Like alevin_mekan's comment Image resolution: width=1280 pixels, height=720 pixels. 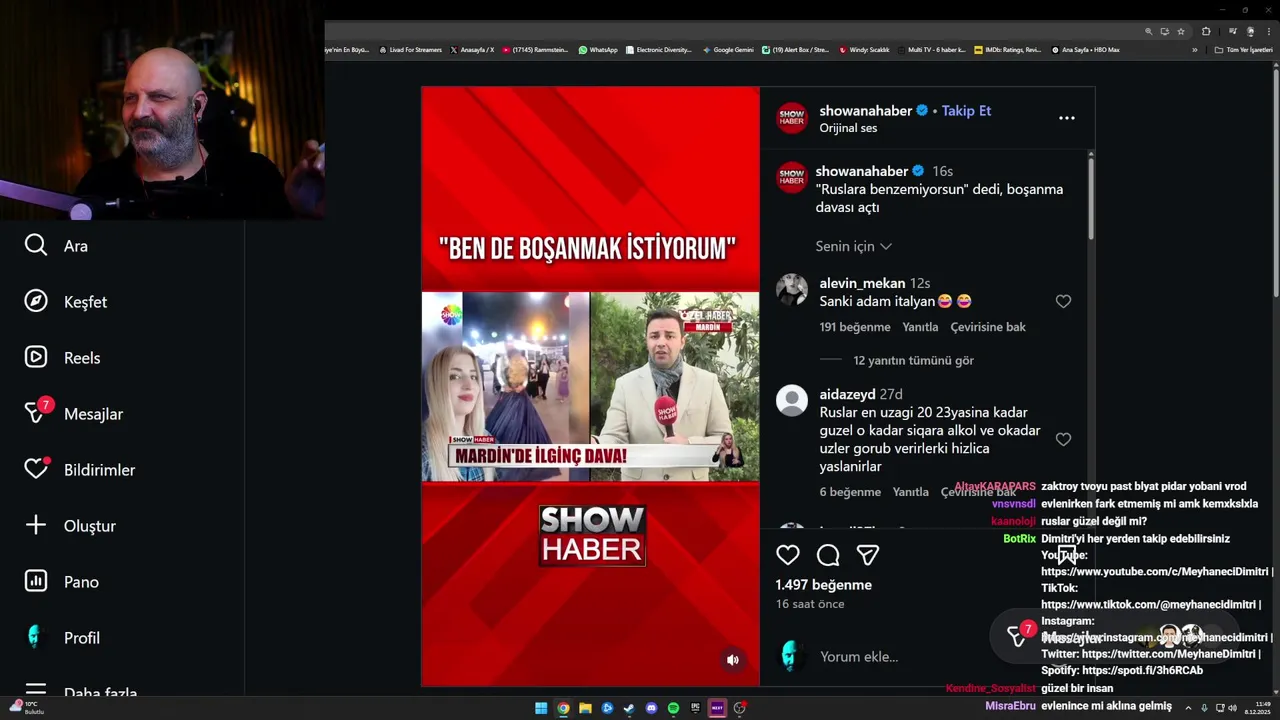point(1063,301)
